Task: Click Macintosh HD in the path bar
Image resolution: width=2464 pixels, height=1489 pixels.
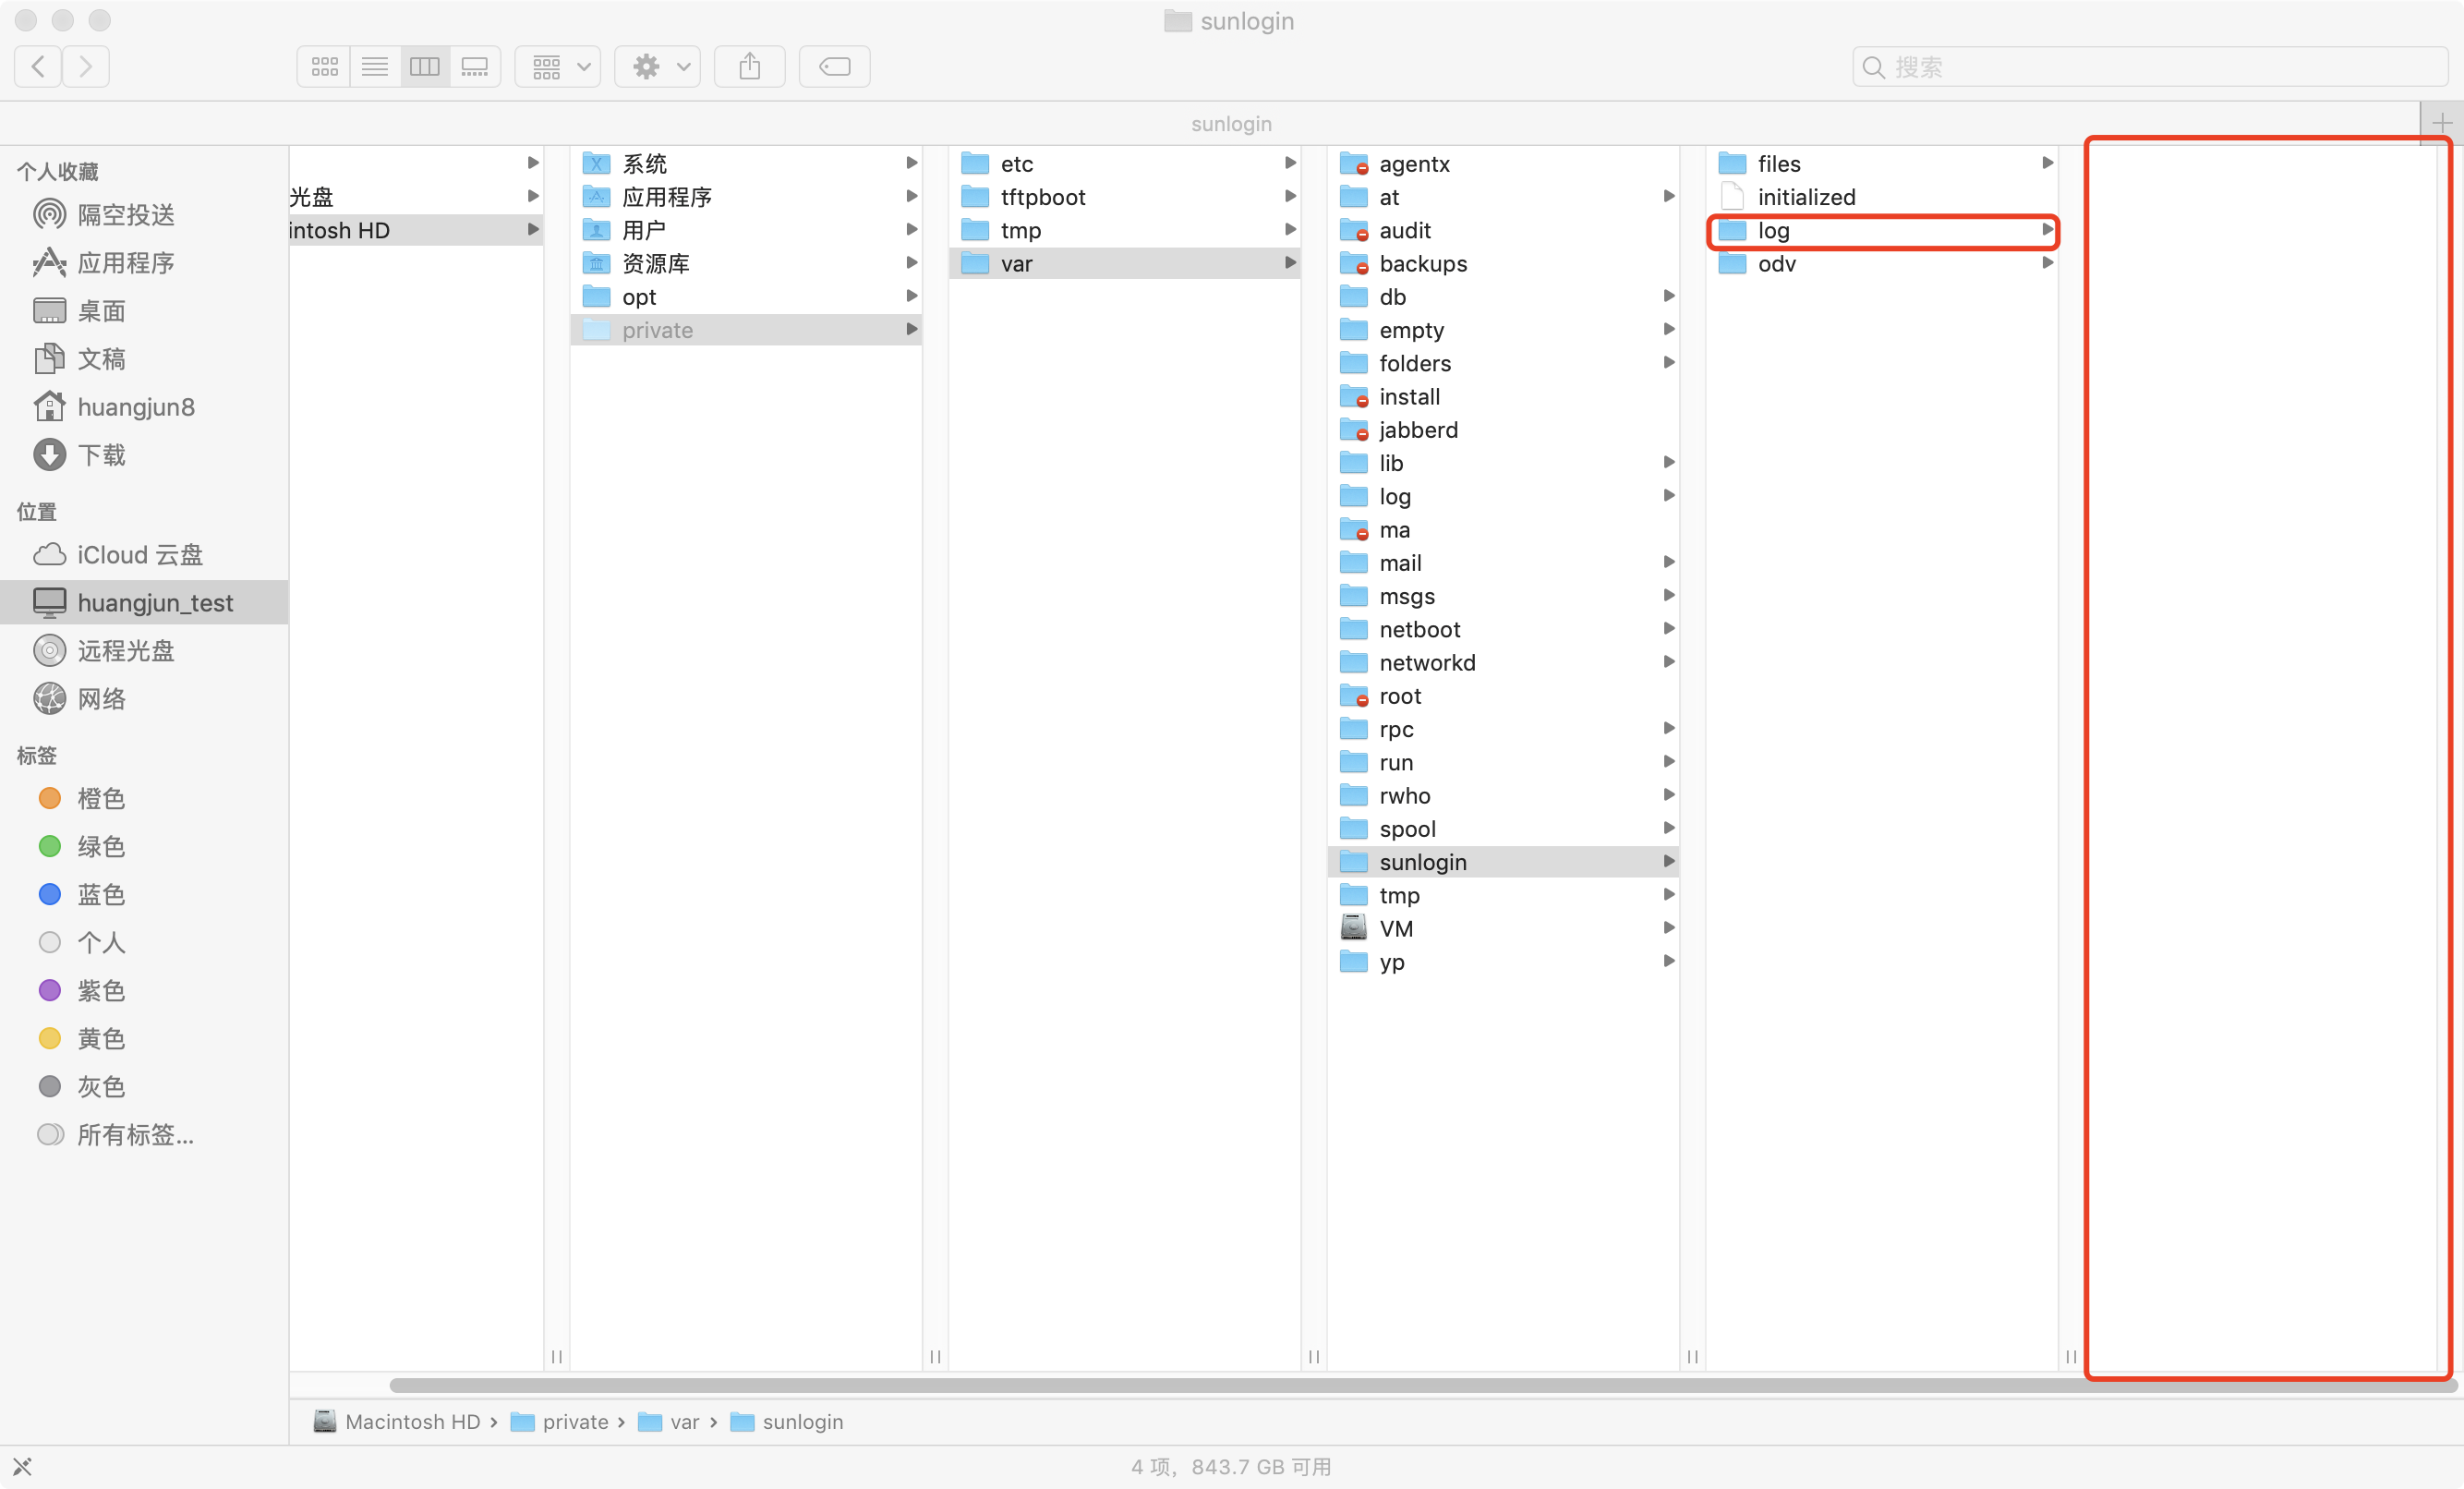Action: (x=411, y=1421)
